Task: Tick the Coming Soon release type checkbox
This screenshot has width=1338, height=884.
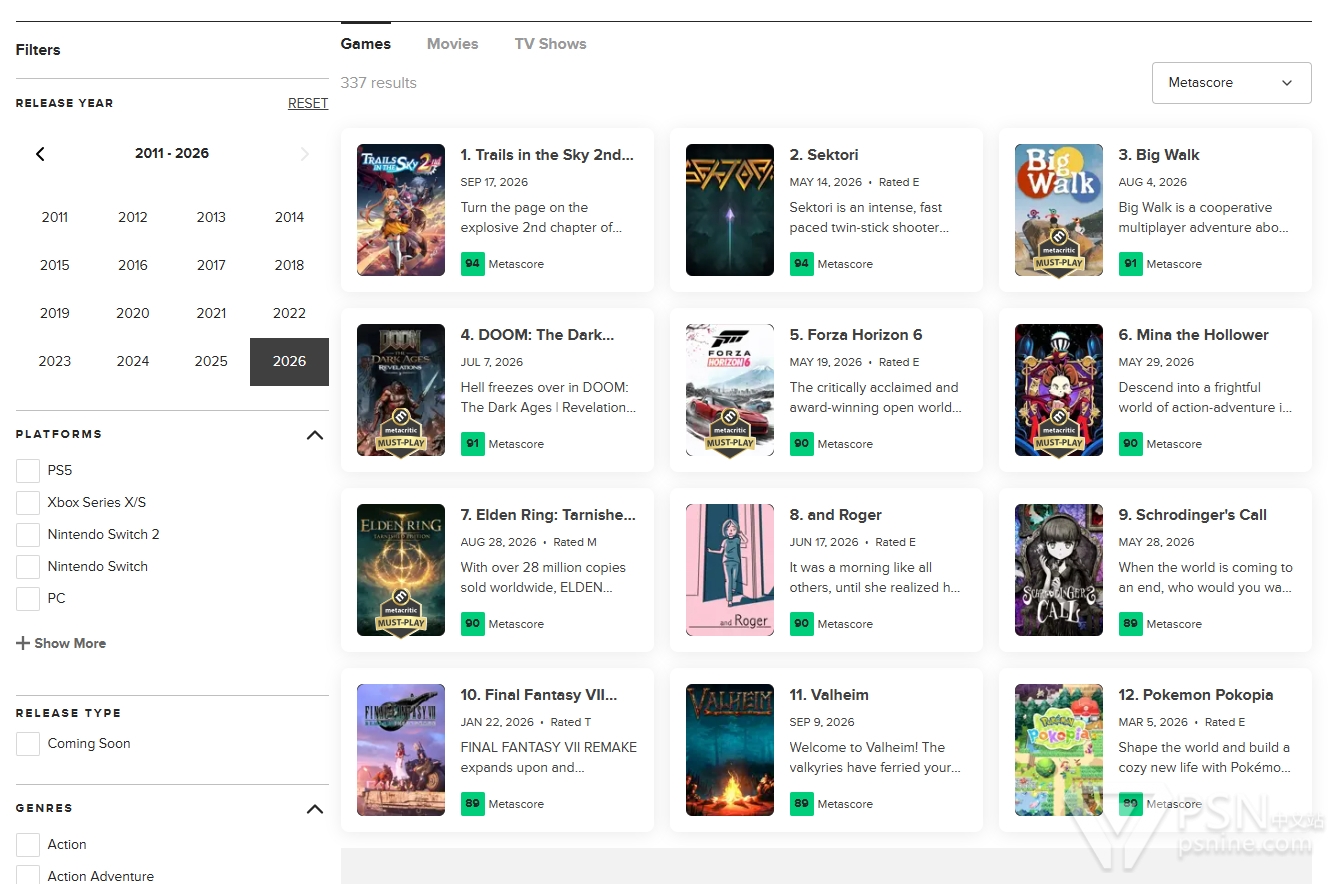Action: (x=28, y=743)
